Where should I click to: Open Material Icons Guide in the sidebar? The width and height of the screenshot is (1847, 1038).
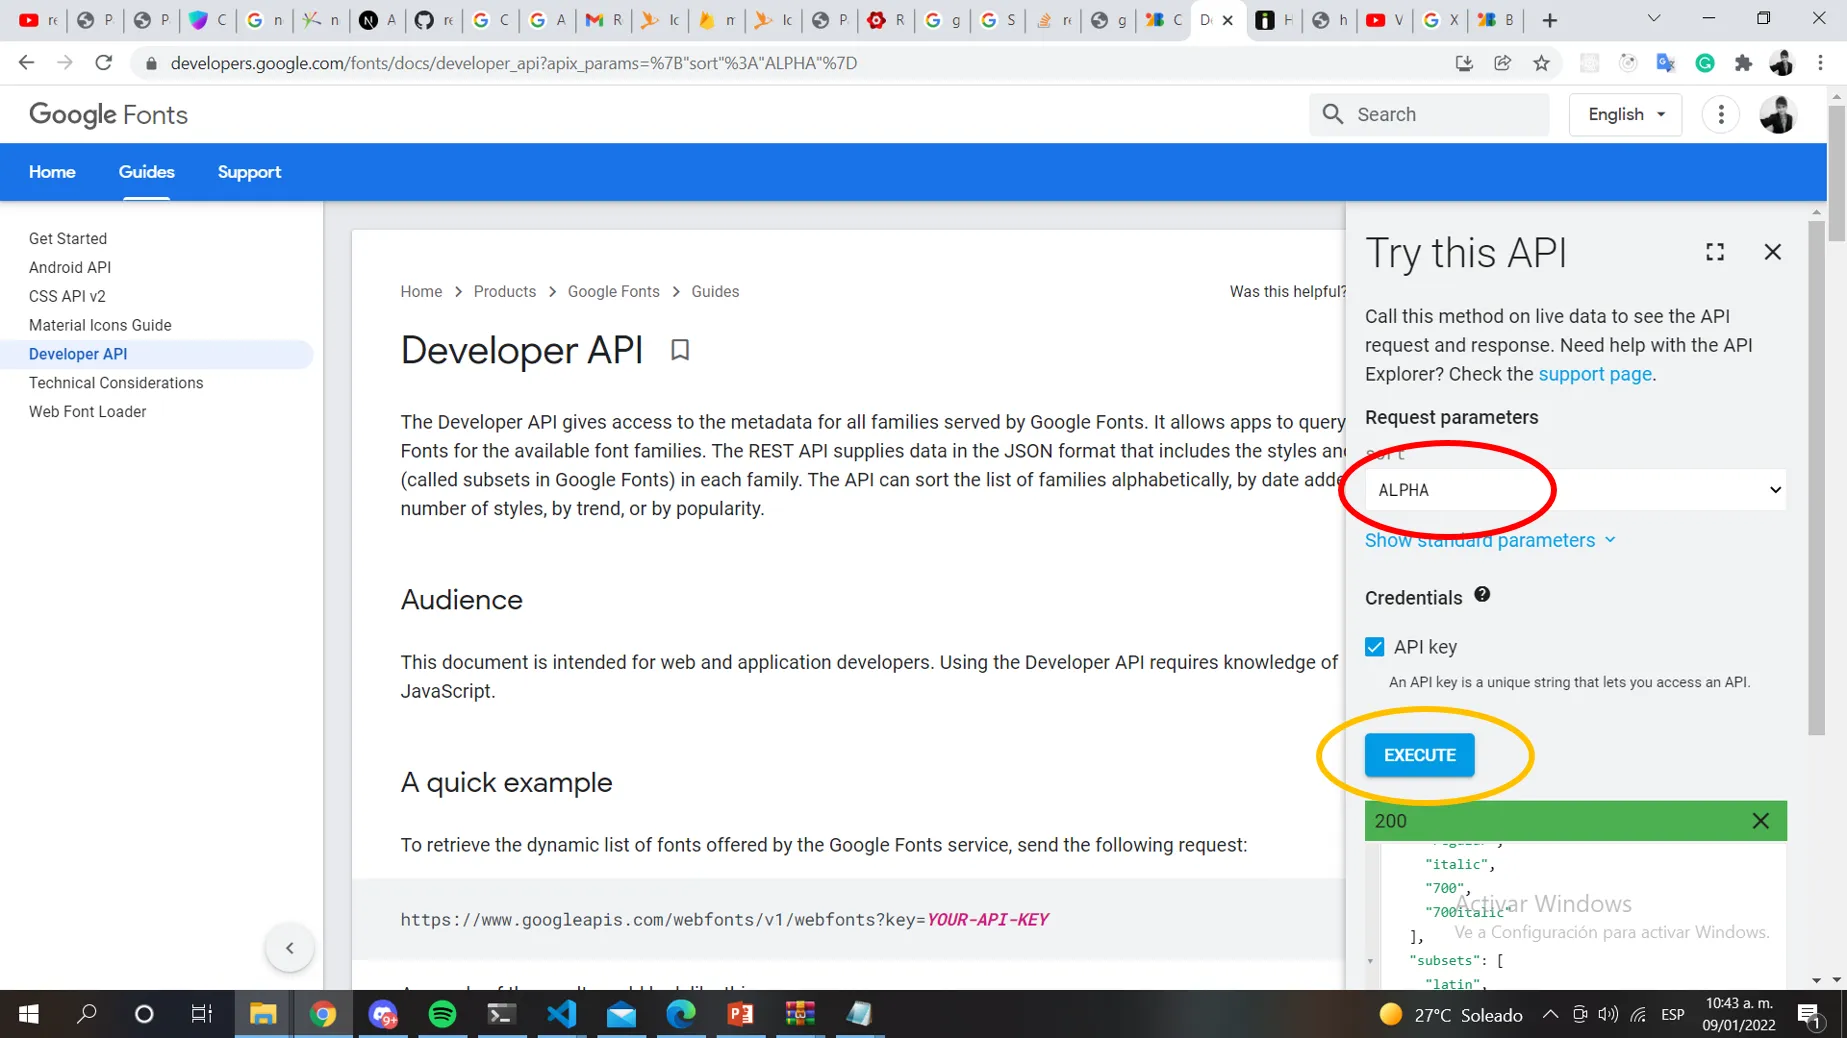click(x=100, y=326)
